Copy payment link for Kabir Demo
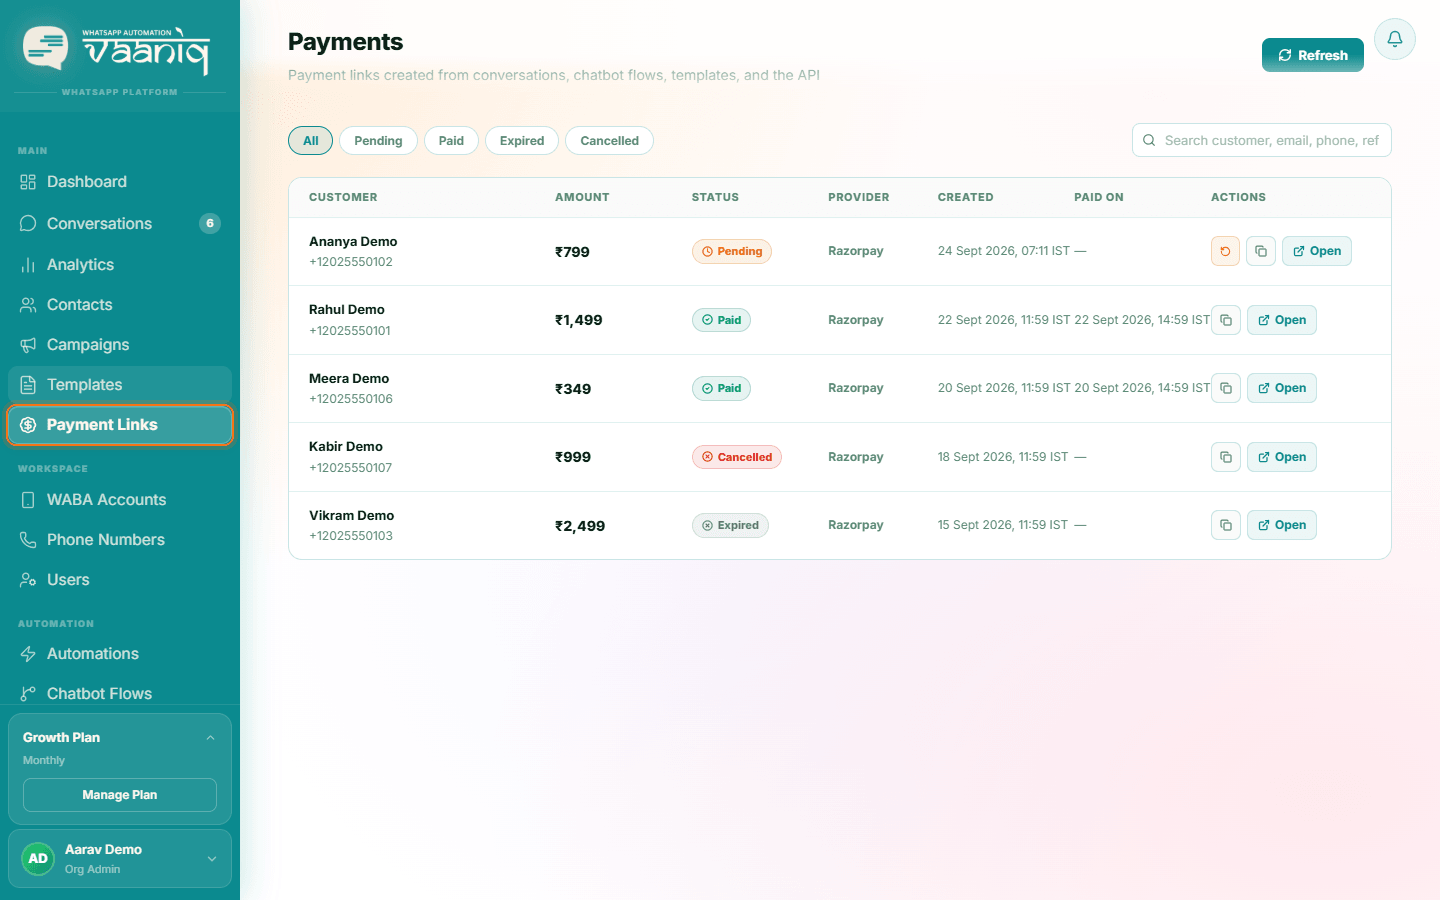The width and height of the screenshot is (1440, 900). tap(1226, 457)
